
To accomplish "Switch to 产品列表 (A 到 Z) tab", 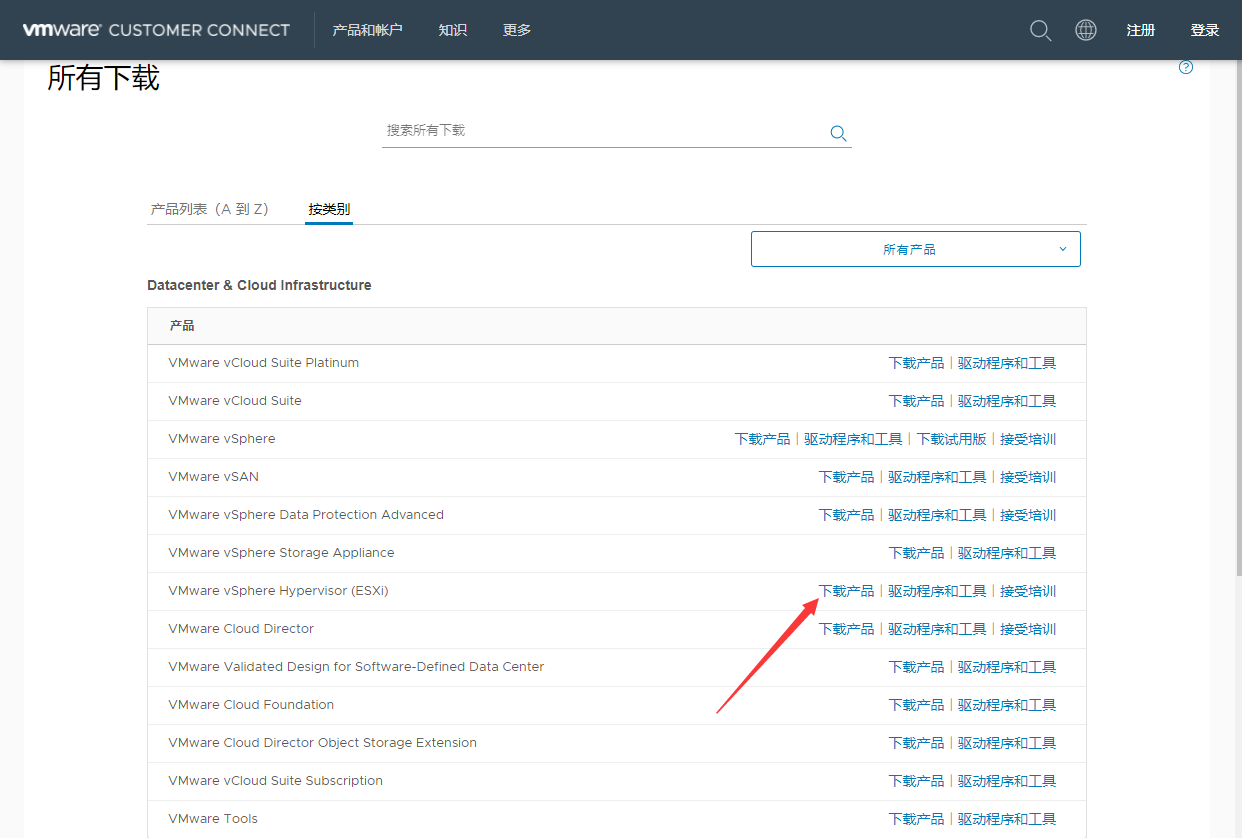I will [x=210, y=209].
